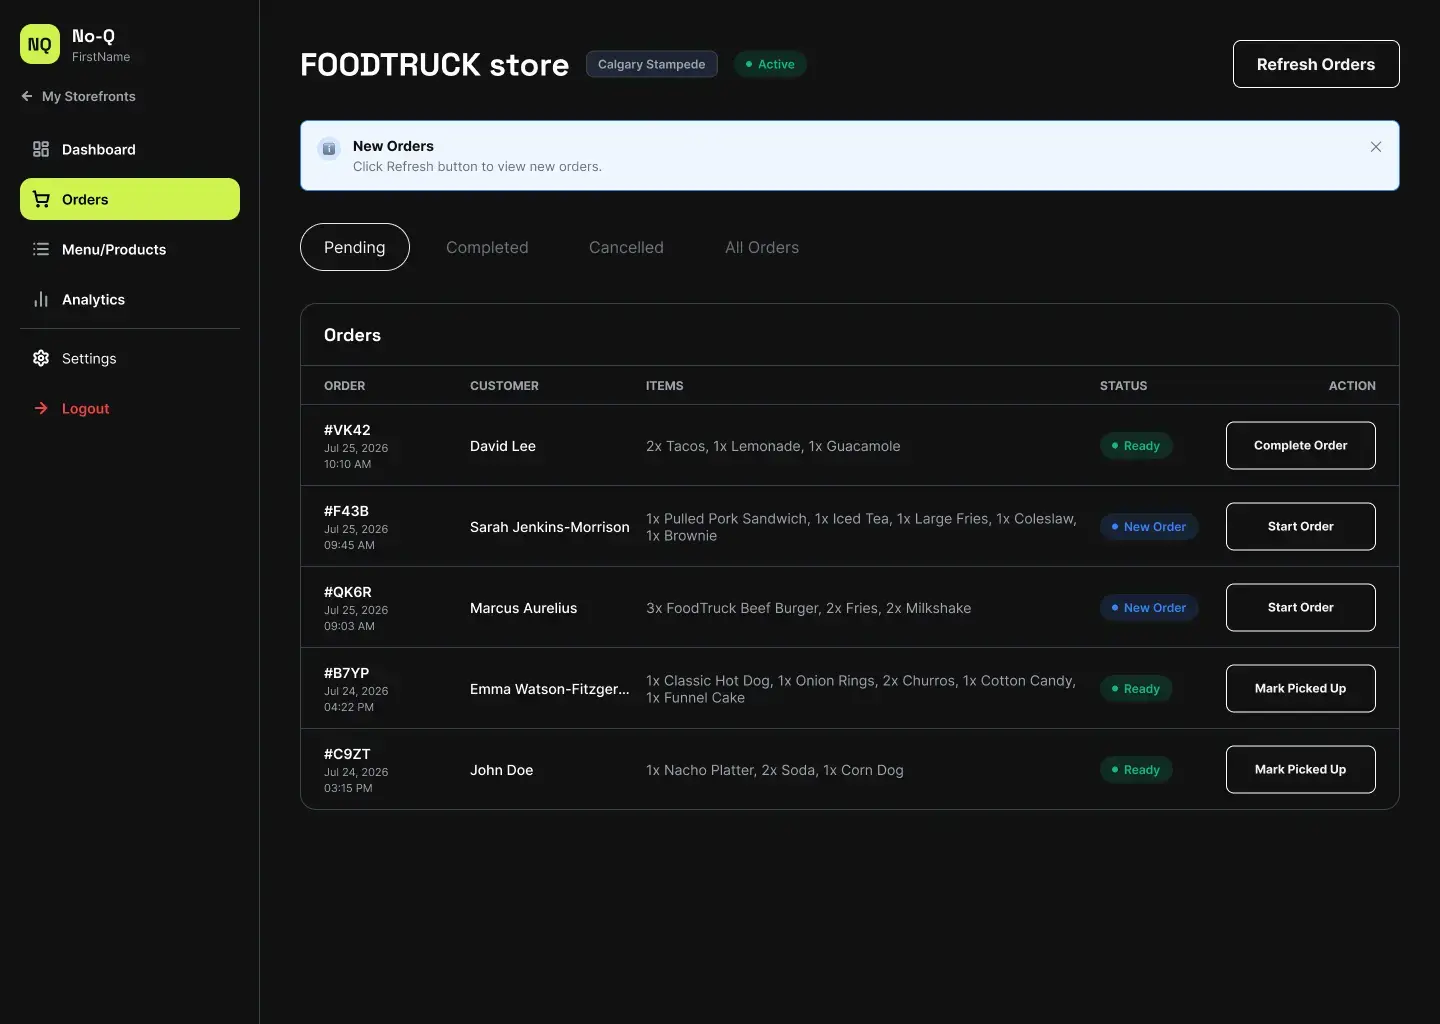Click the NQ logo icon
The height and width of the screenshot is (1024, 1440).
click(40, 44)
